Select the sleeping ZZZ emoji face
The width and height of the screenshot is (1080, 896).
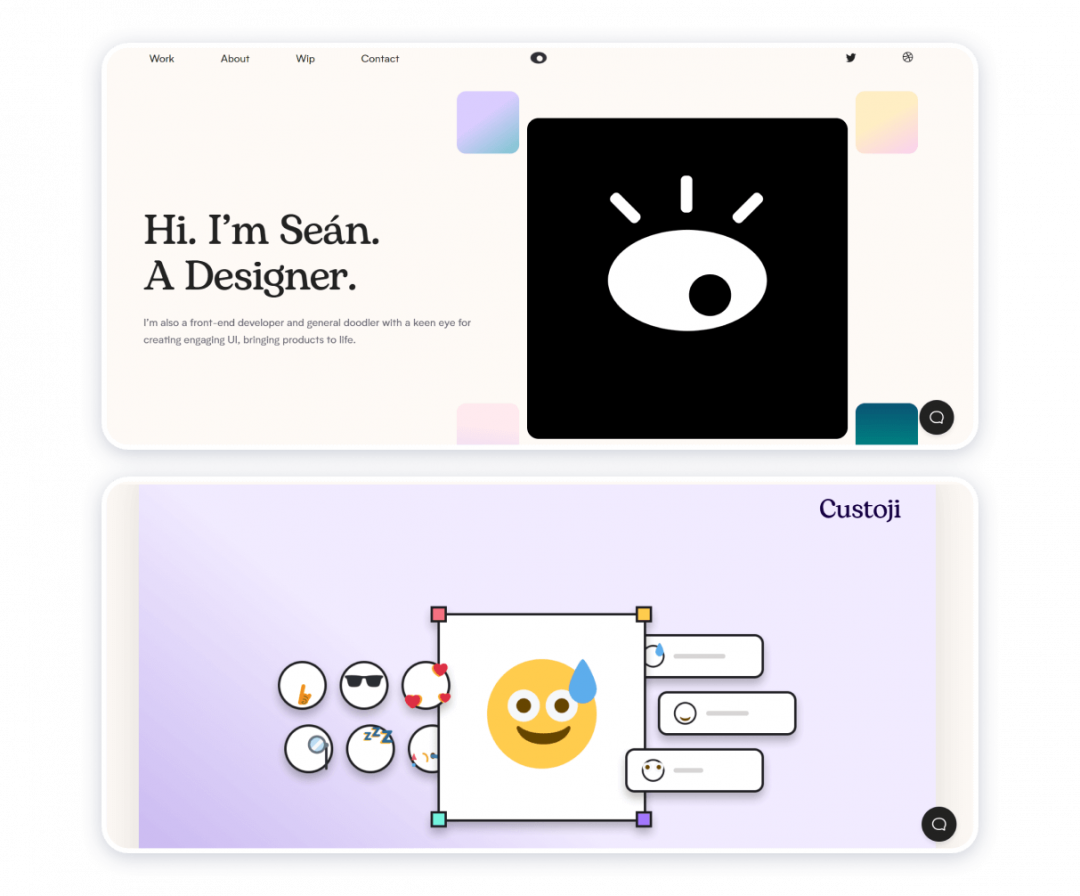coord(370,749)
